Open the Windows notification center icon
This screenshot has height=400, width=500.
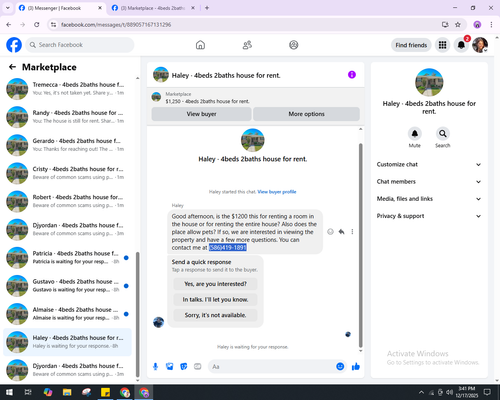487,392
